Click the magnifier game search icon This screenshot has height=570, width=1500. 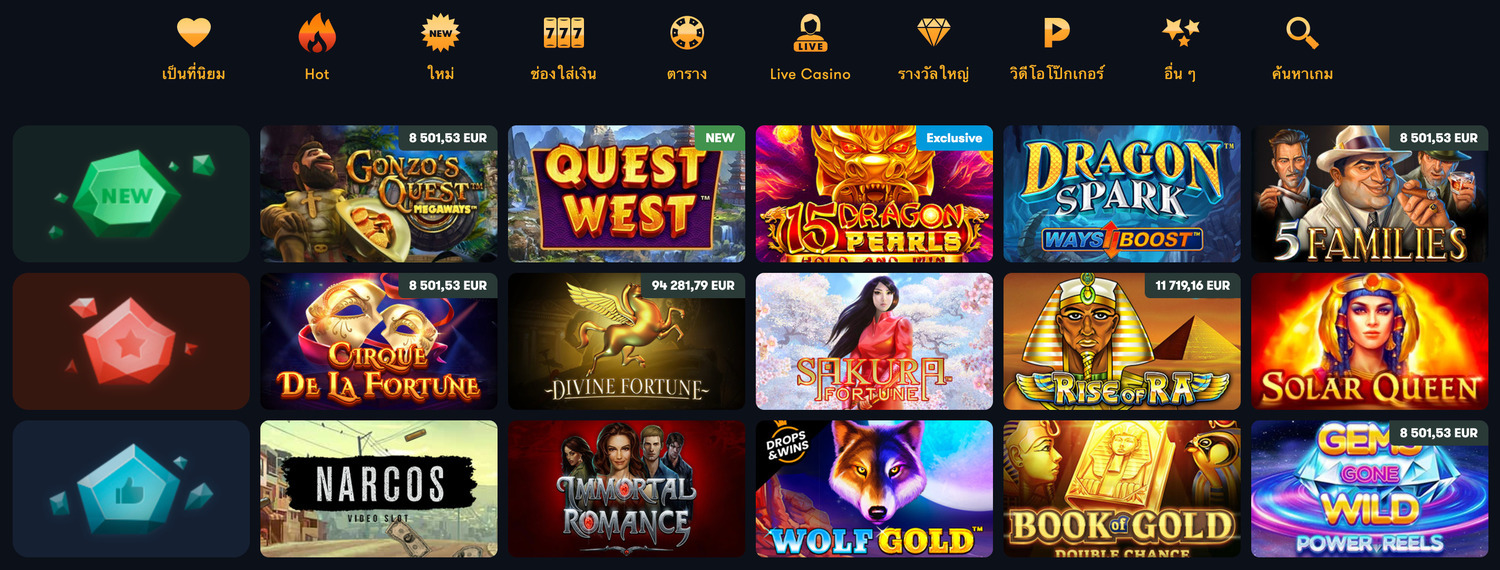[x=1302, y=33]
